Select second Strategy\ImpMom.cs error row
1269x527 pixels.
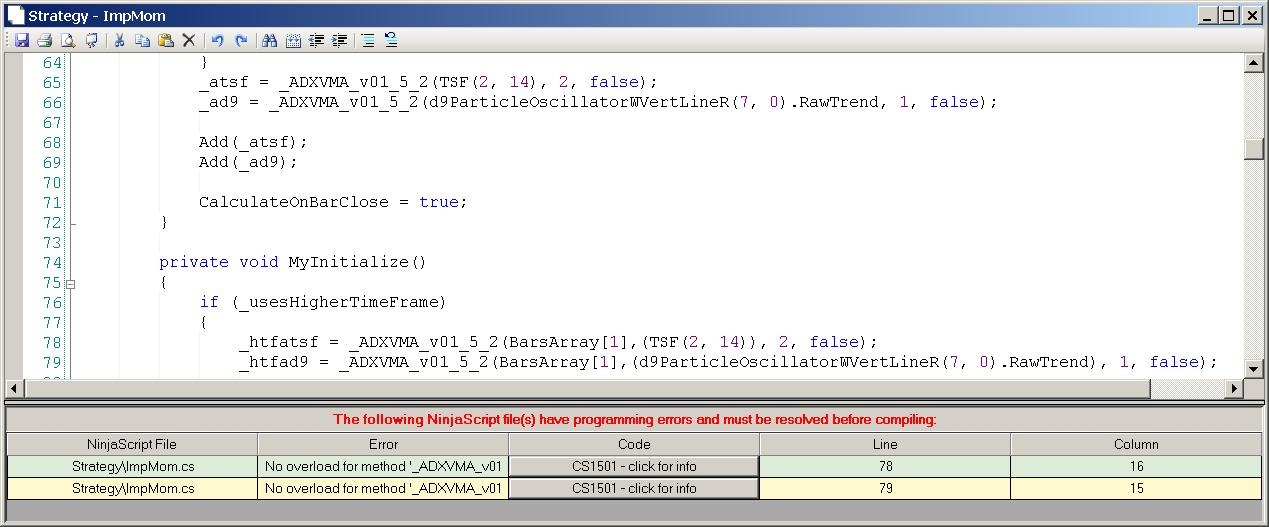[x=132, y=488]
